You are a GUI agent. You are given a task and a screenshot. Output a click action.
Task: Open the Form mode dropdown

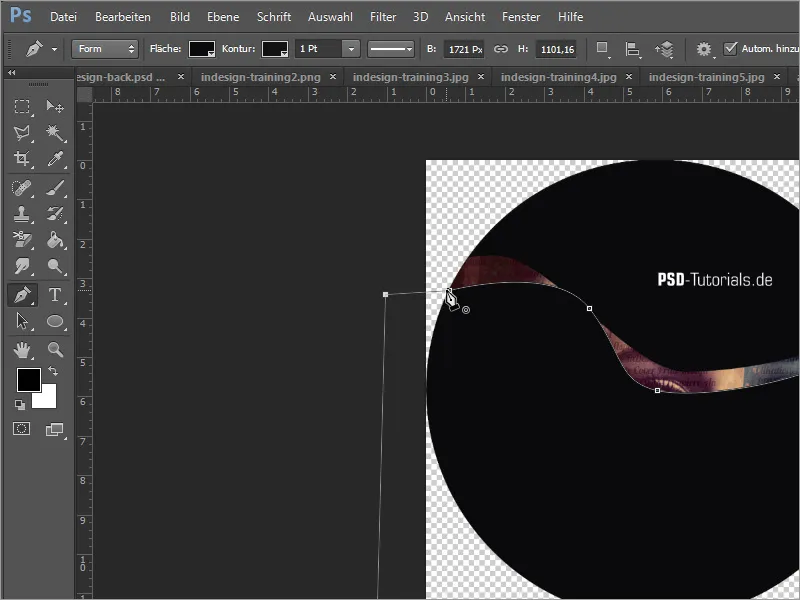[105, 49]
